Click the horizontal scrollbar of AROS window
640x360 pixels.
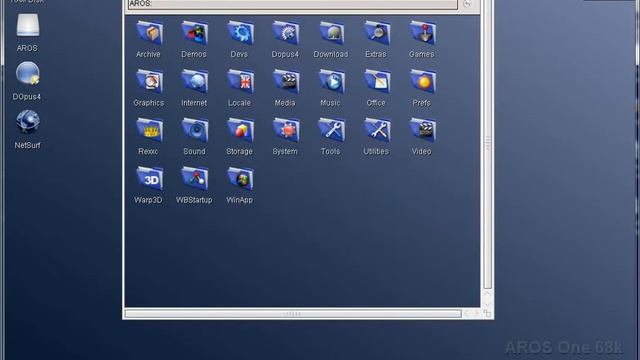(293, 313)
